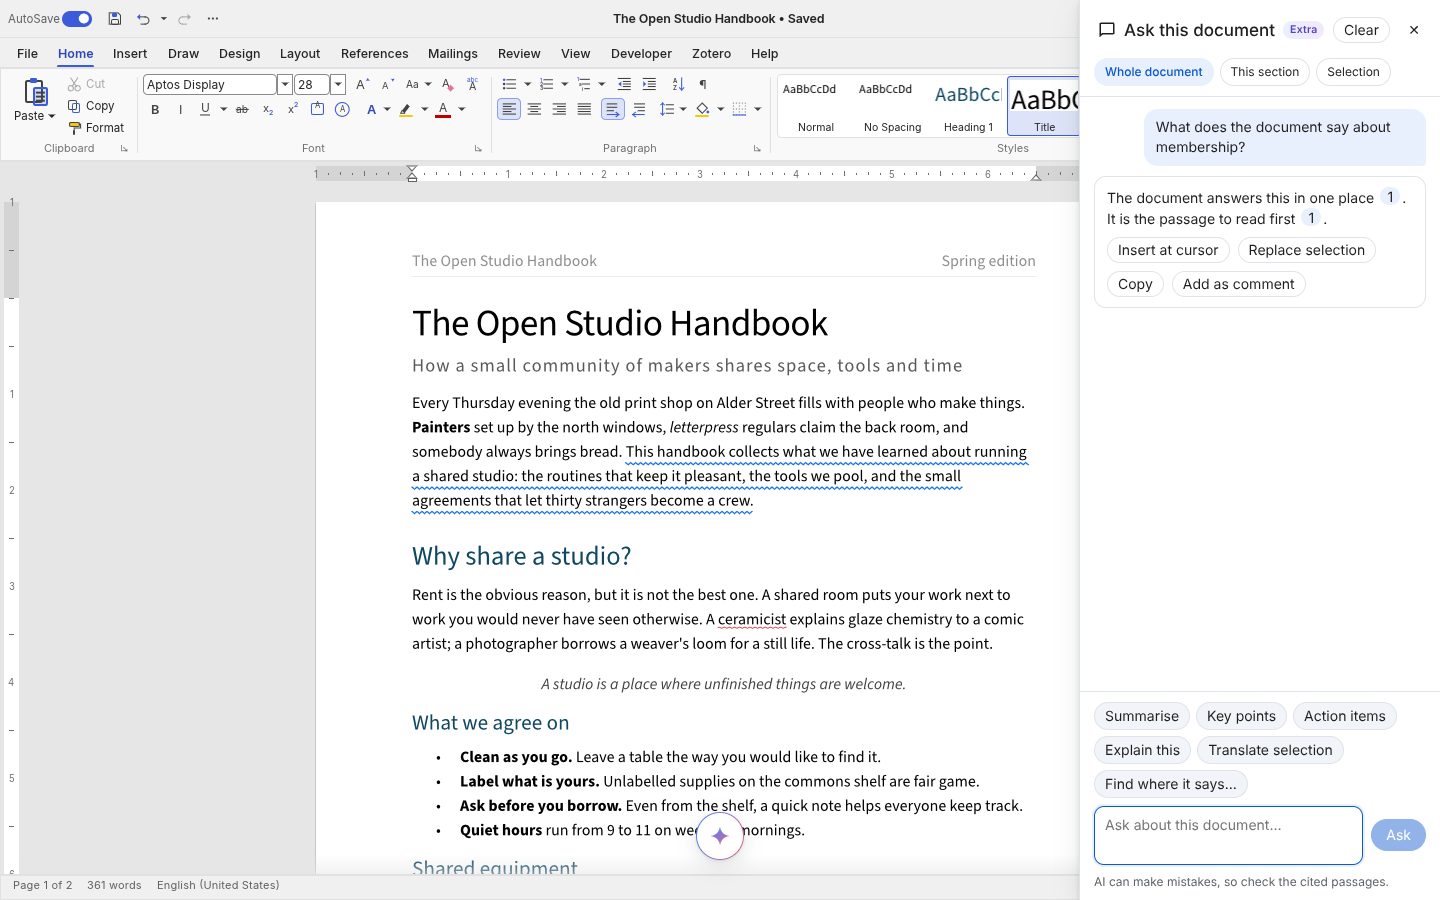Screen dimensions: 1440x900
Task: Click the Increase Font Size icon
Action: [362, 85]
